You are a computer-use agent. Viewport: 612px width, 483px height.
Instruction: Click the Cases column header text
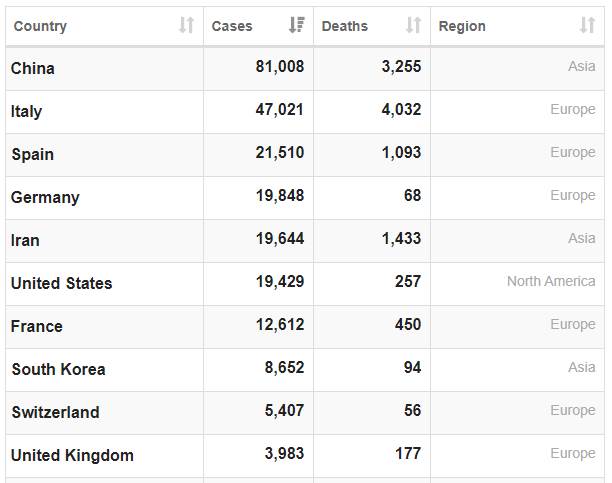tap(232, 26)
